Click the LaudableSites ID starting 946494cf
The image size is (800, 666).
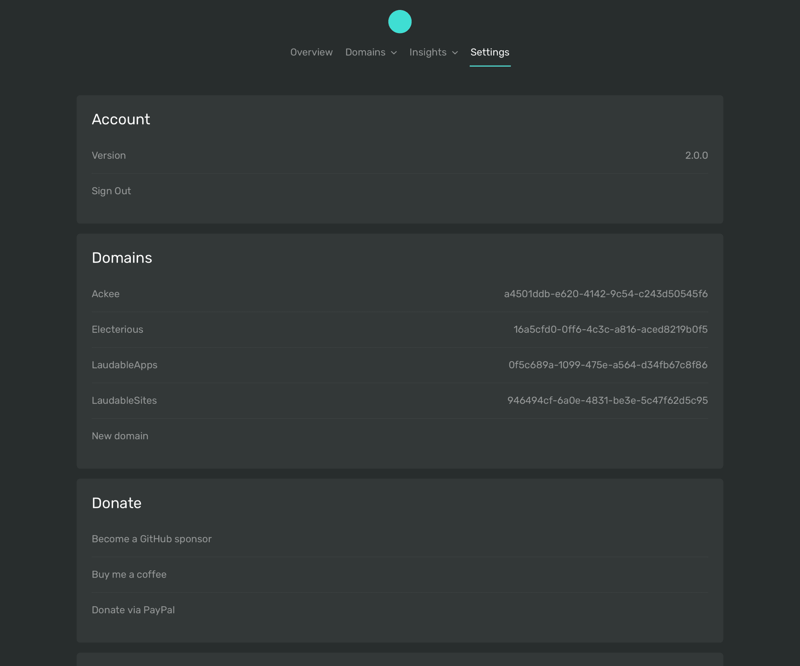607,401
